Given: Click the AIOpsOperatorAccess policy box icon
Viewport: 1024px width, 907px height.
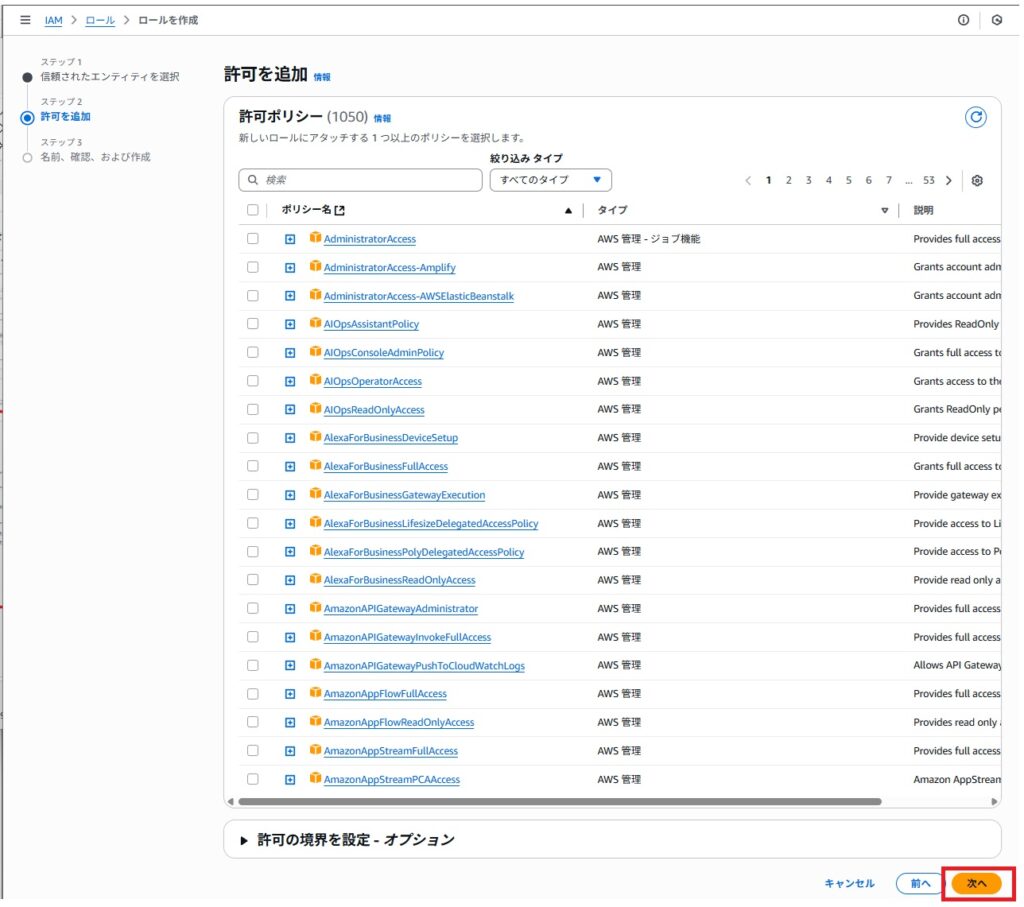Looking at the screenshot, I should pyautogui.click(x=315, y=379).
